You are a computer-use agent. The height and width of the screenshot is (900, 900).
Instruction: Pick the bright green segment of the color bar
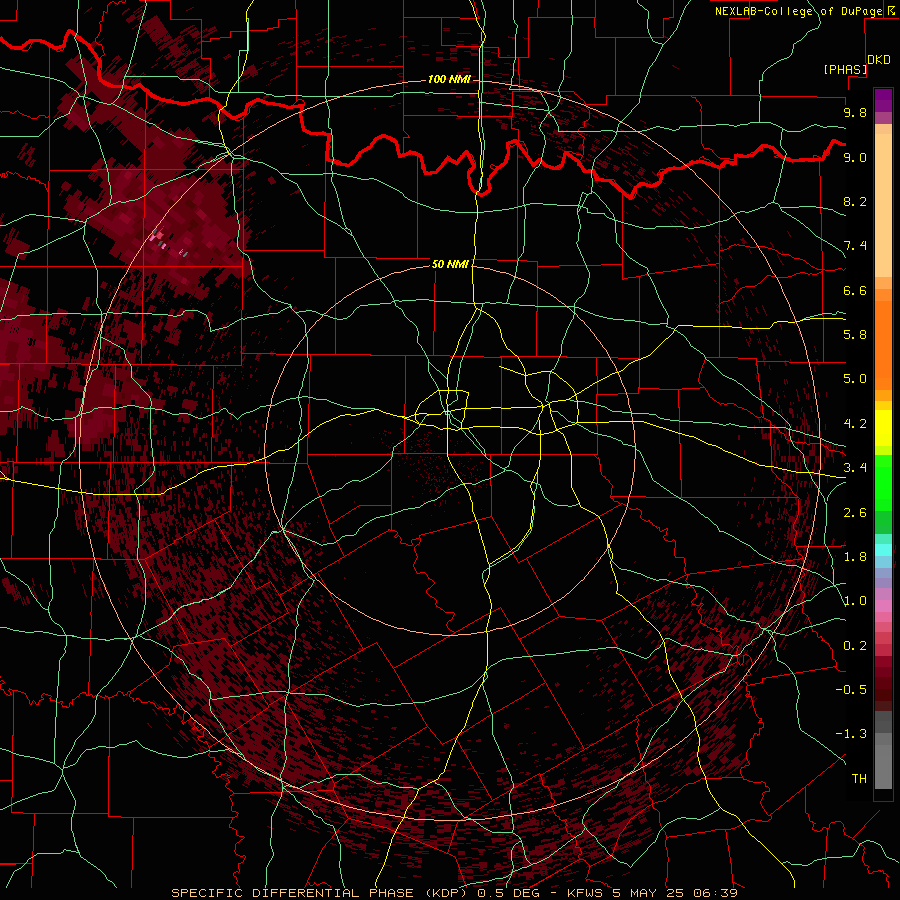[883, 483]
